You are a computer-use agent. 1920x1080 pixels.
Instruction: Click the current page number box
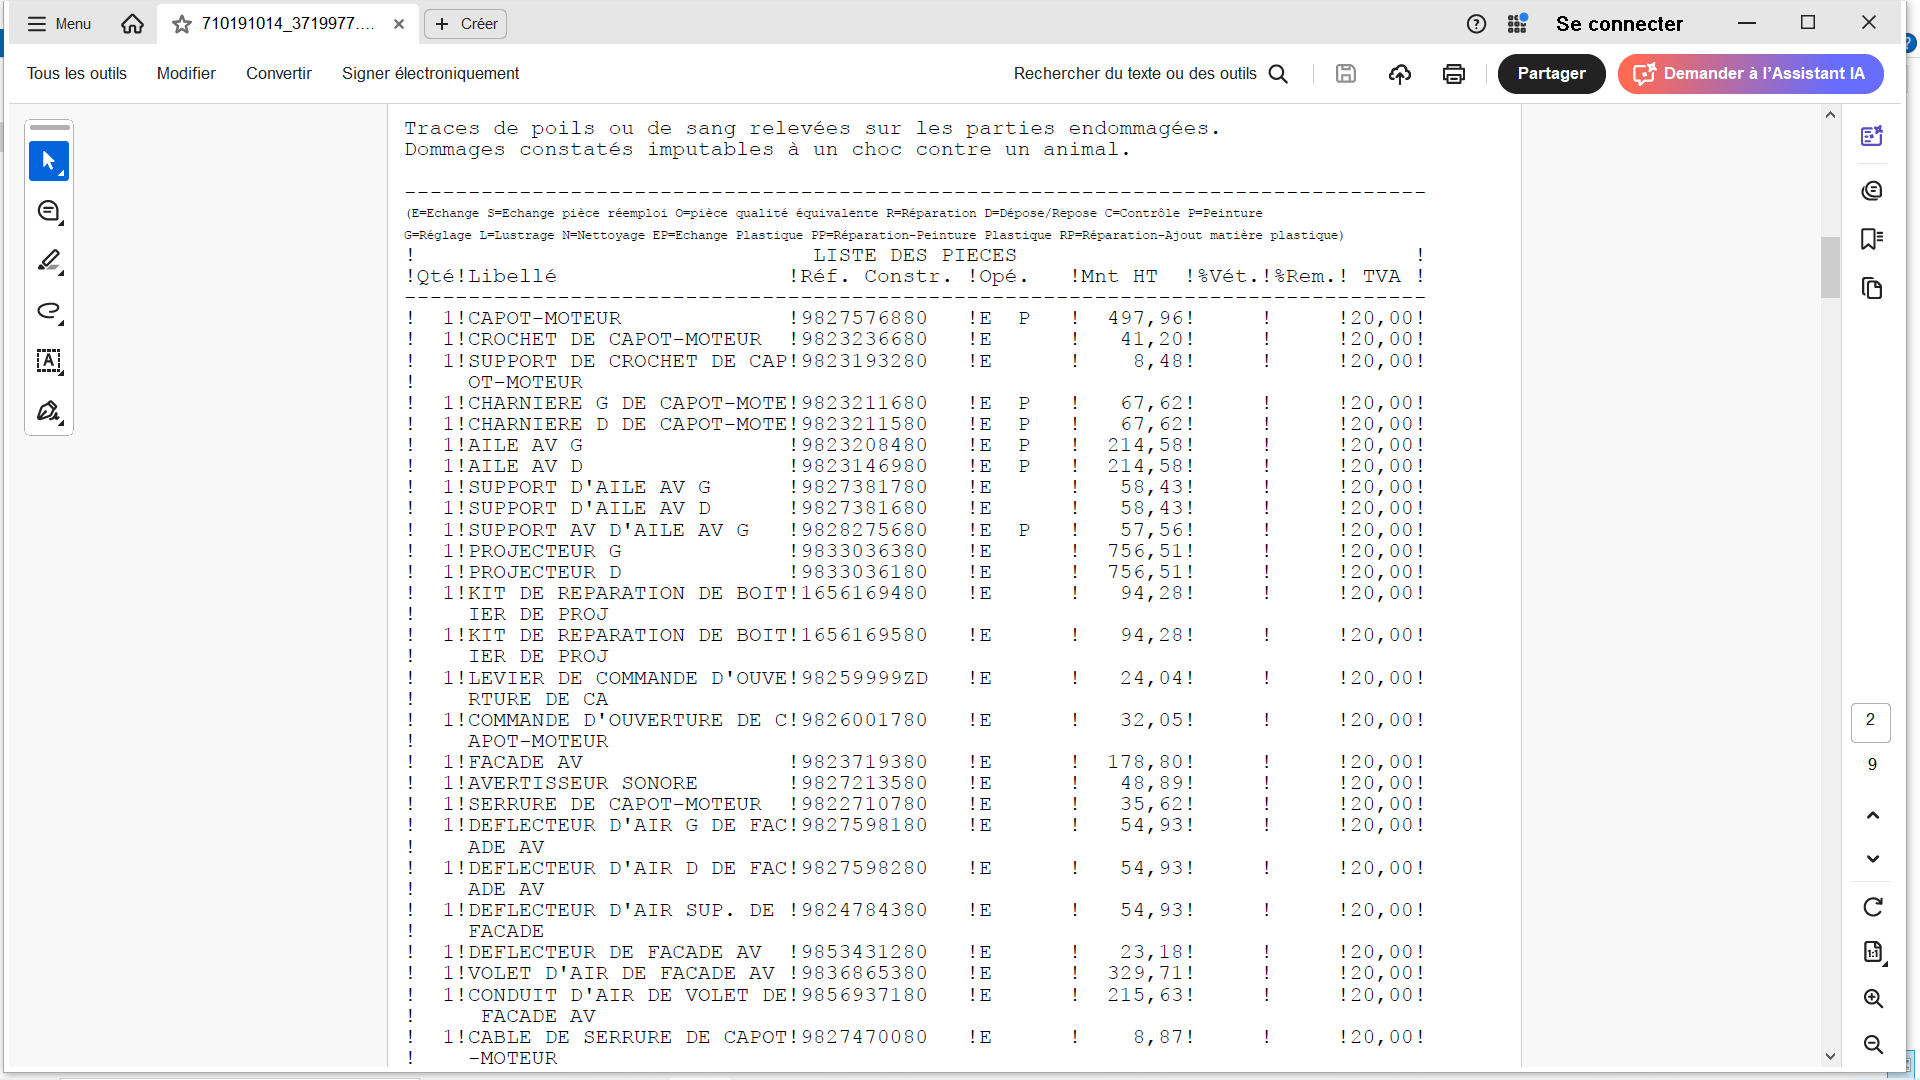(1870, 720)
